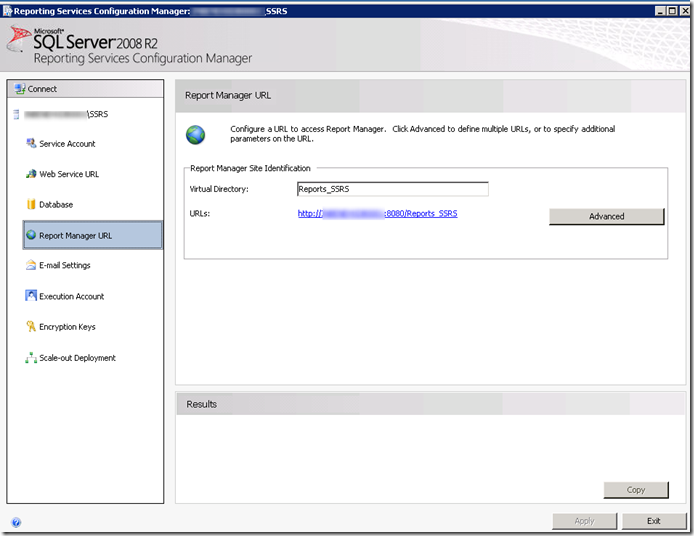
Task: Click the Connect server icon
Action: click(19, 89)
